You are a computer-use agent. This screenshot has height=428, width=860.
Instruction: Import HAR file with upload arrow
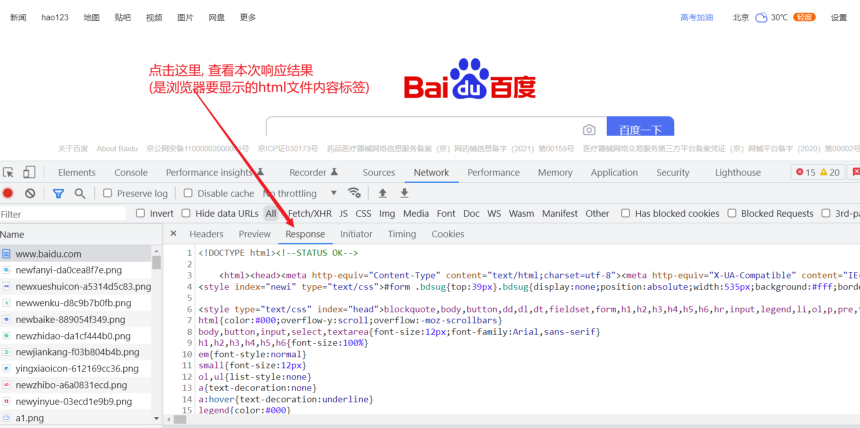(x=383, y=193)
